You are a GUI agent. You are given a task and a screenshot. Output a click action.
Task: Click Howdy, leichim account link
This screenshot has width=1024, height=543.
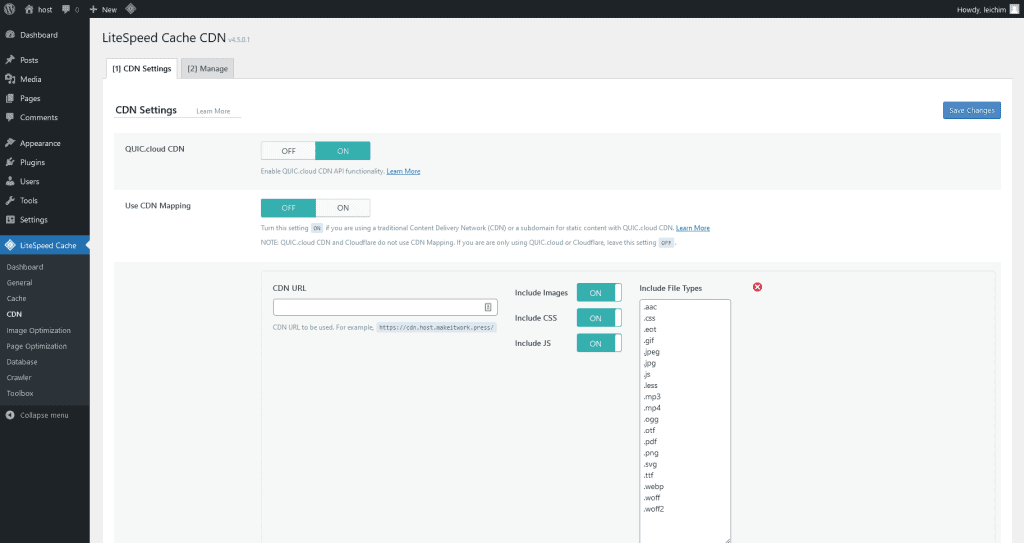[x=982, y=10]
